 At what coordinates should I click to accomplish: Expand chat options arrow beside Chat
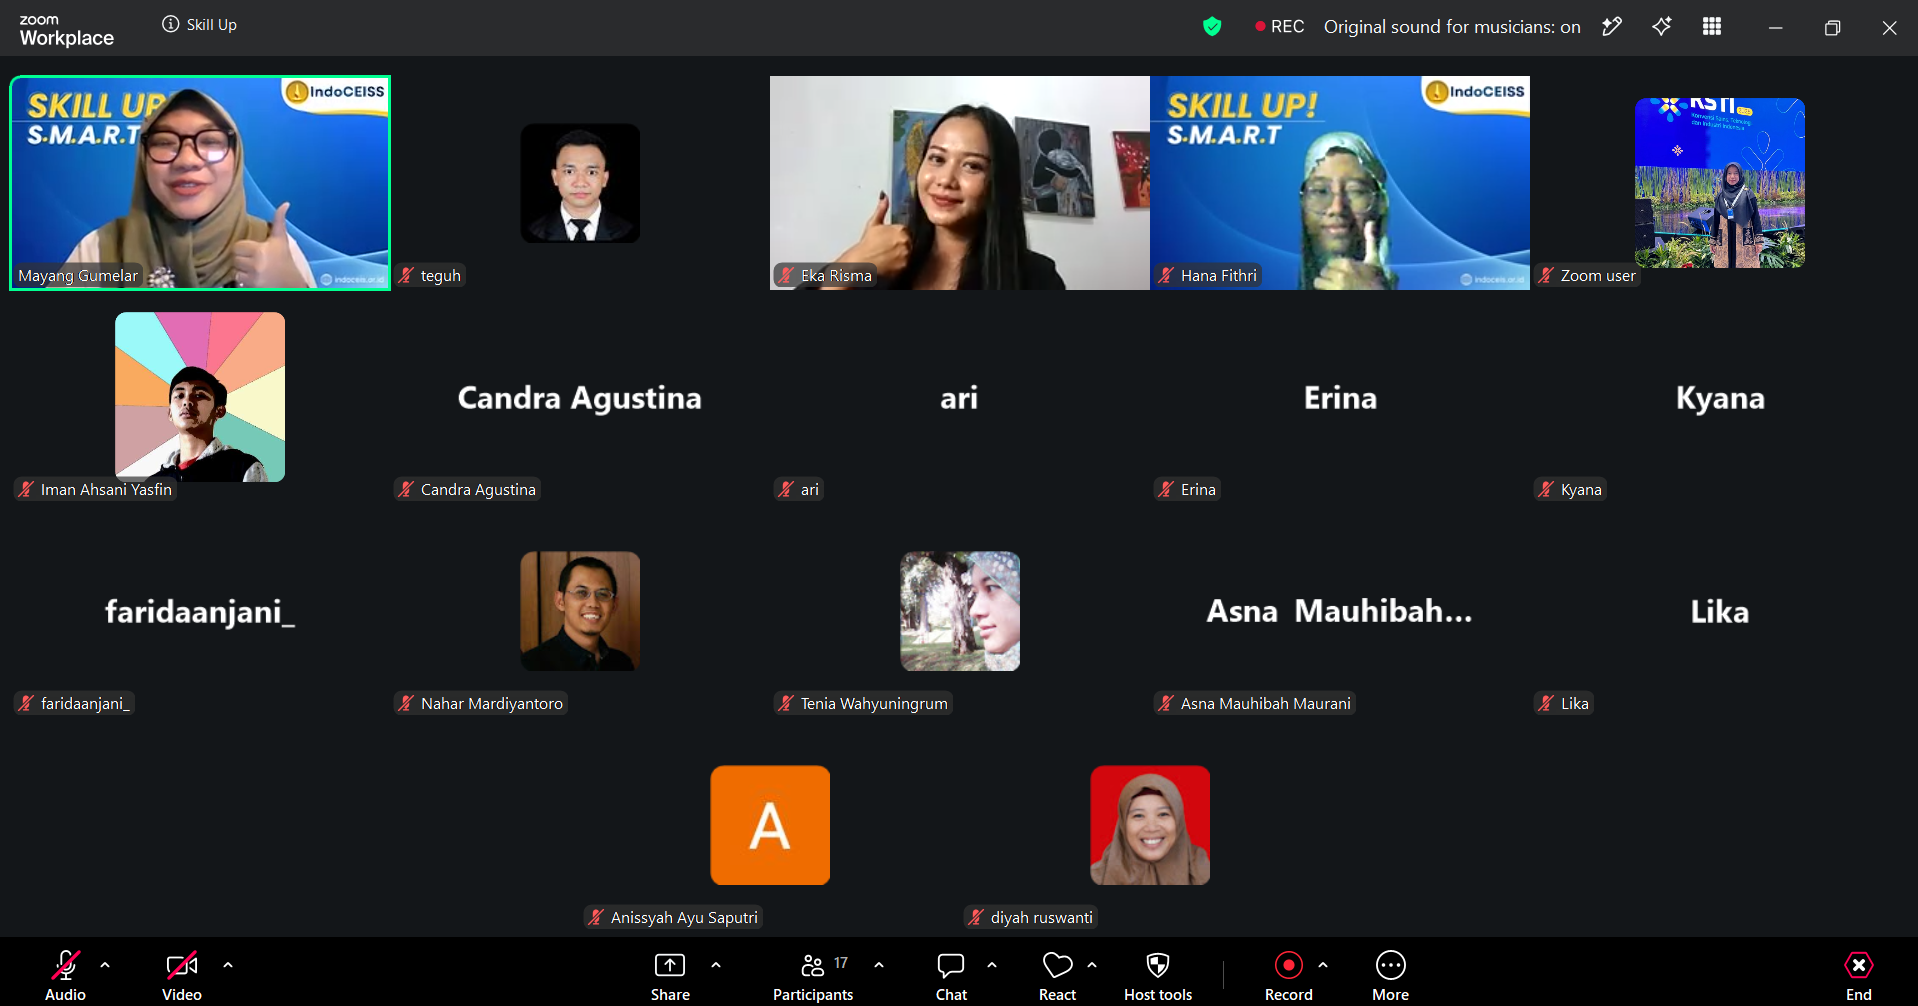[x=992, y=965]
